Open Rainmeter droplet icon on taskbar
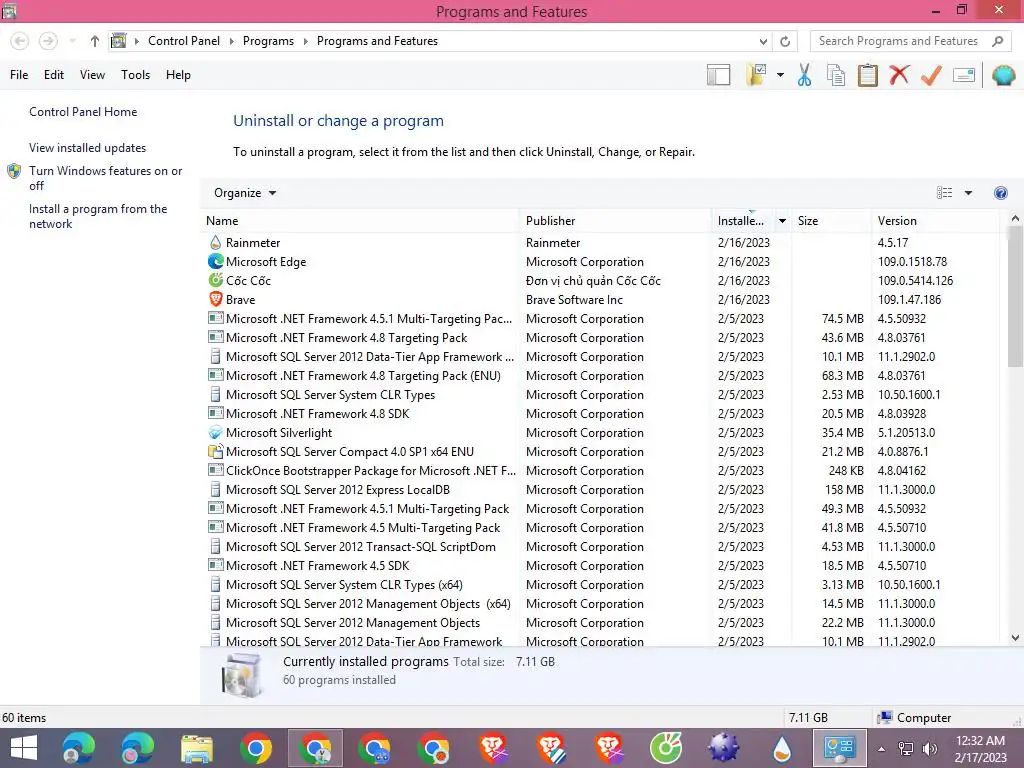 point(782,748)
